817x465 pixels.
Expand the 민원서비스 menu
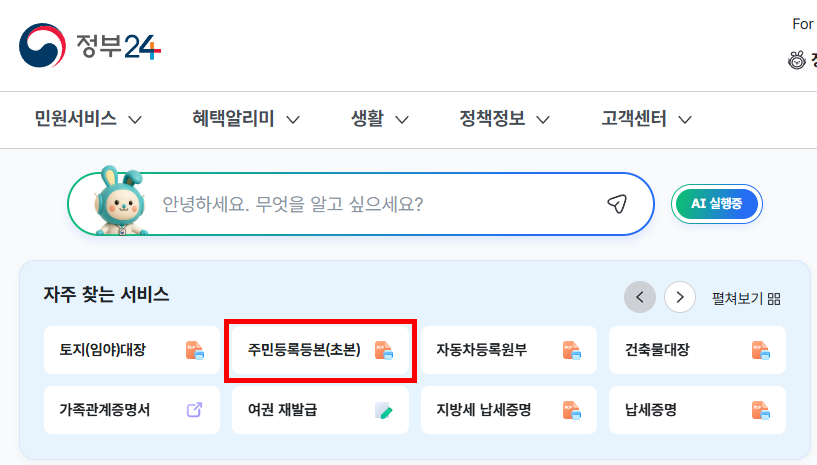[x=88, y=119]
